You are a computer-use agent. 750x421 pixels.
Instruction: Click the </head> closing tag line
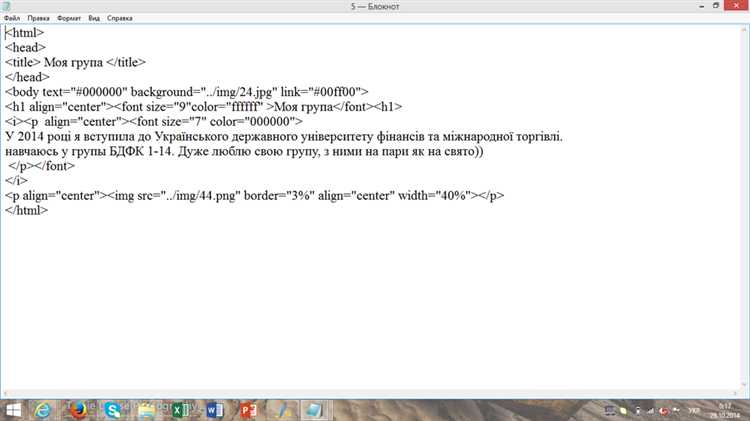[x=27, y=77]
